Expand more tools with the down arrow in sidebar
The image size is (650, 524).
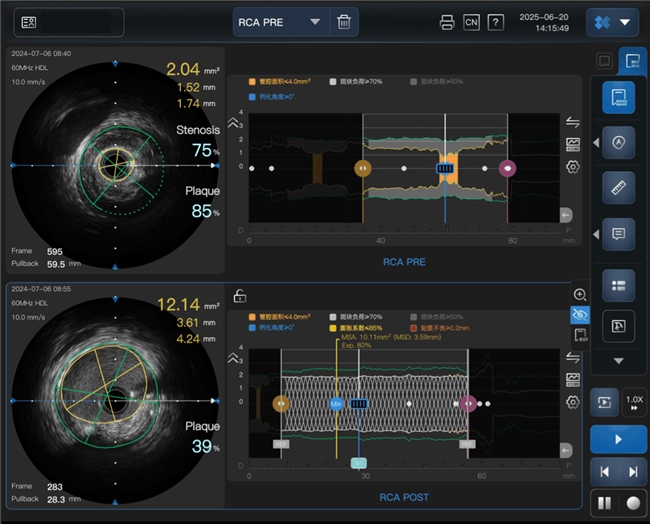point(618,360)
